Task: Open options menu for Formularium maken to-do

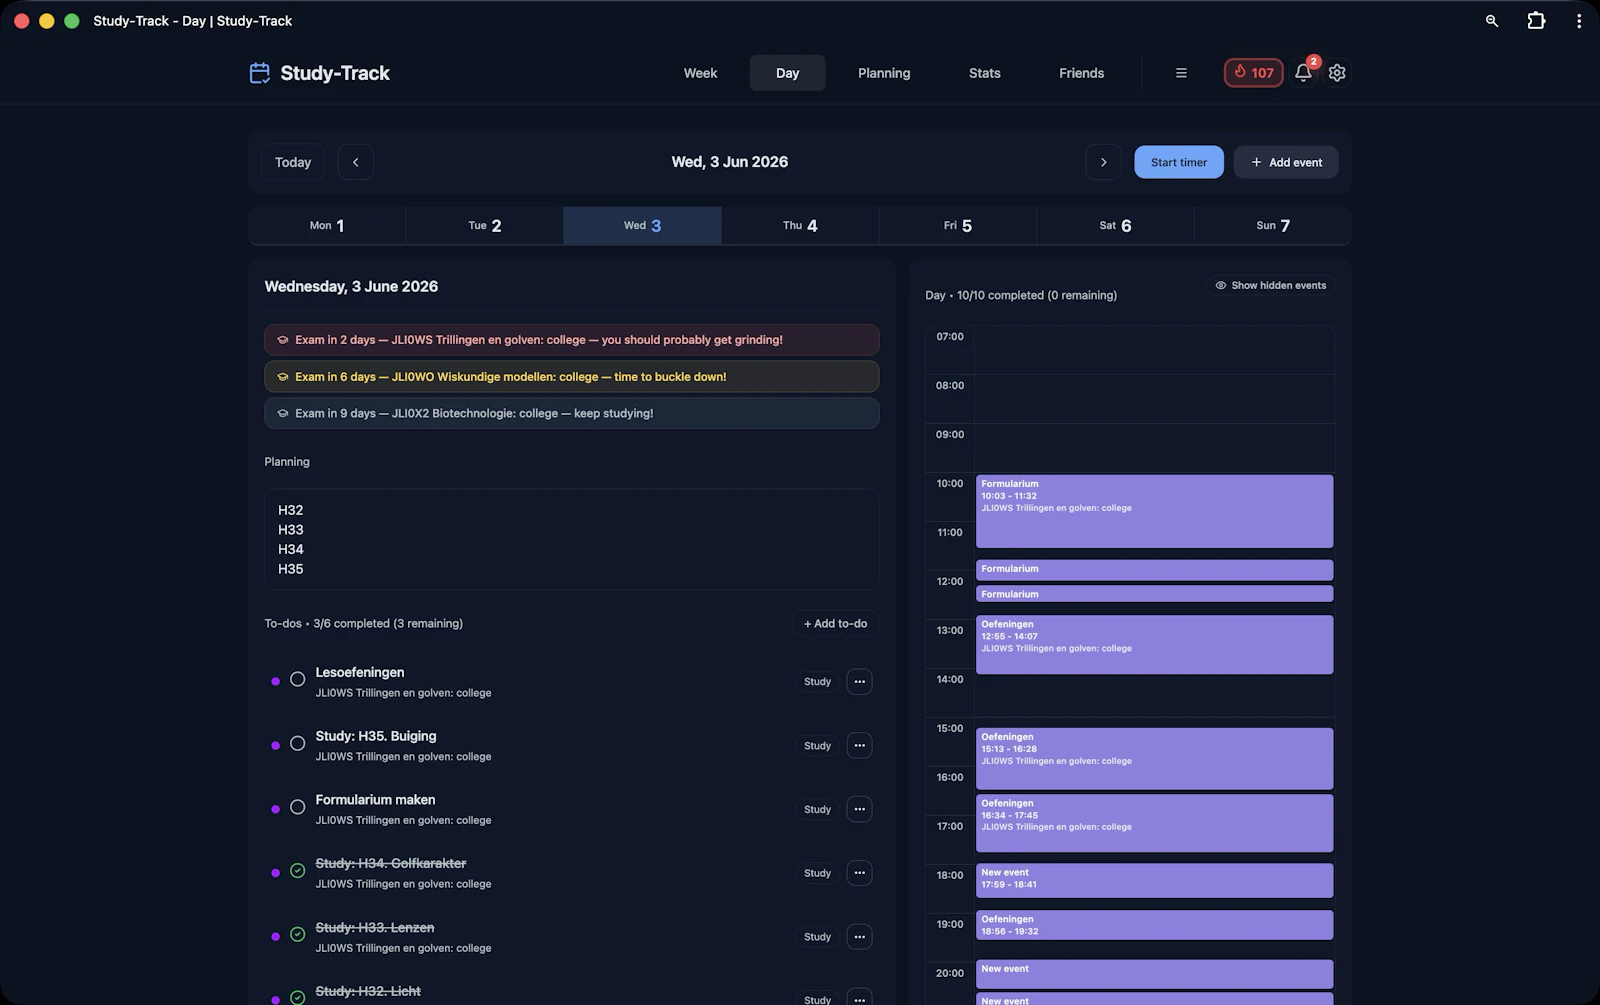Action: coord(859,809)
